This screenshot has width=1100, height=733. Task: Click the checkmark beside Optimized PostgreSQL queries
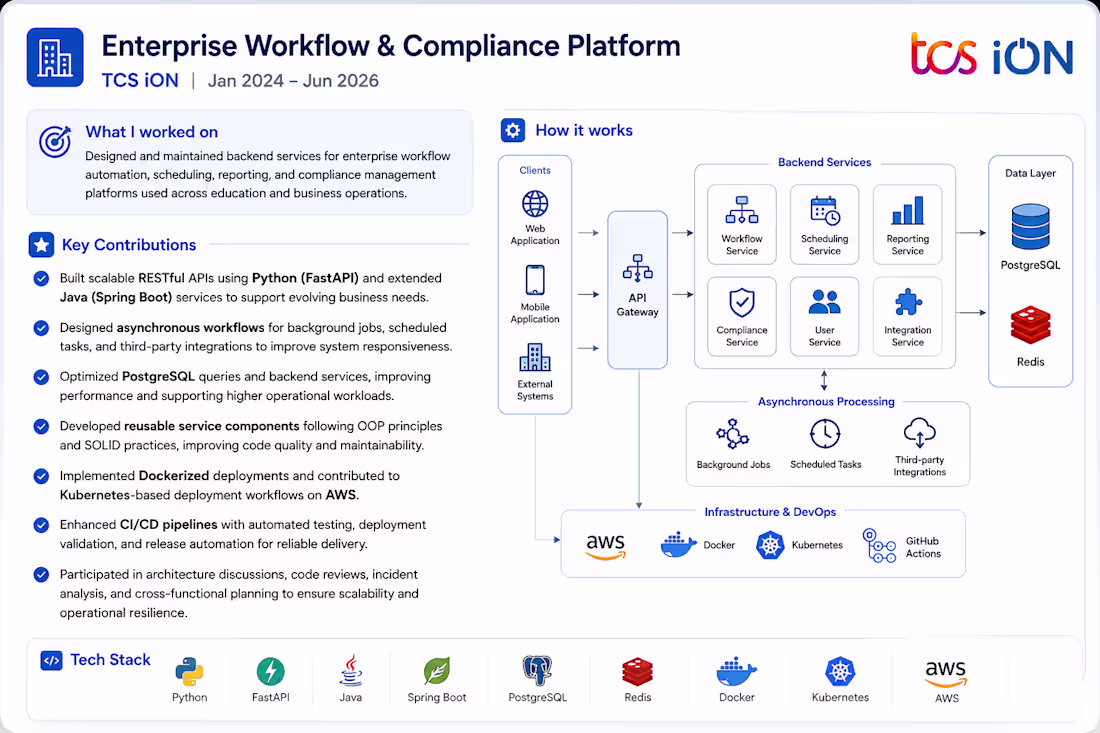point(41,377)
